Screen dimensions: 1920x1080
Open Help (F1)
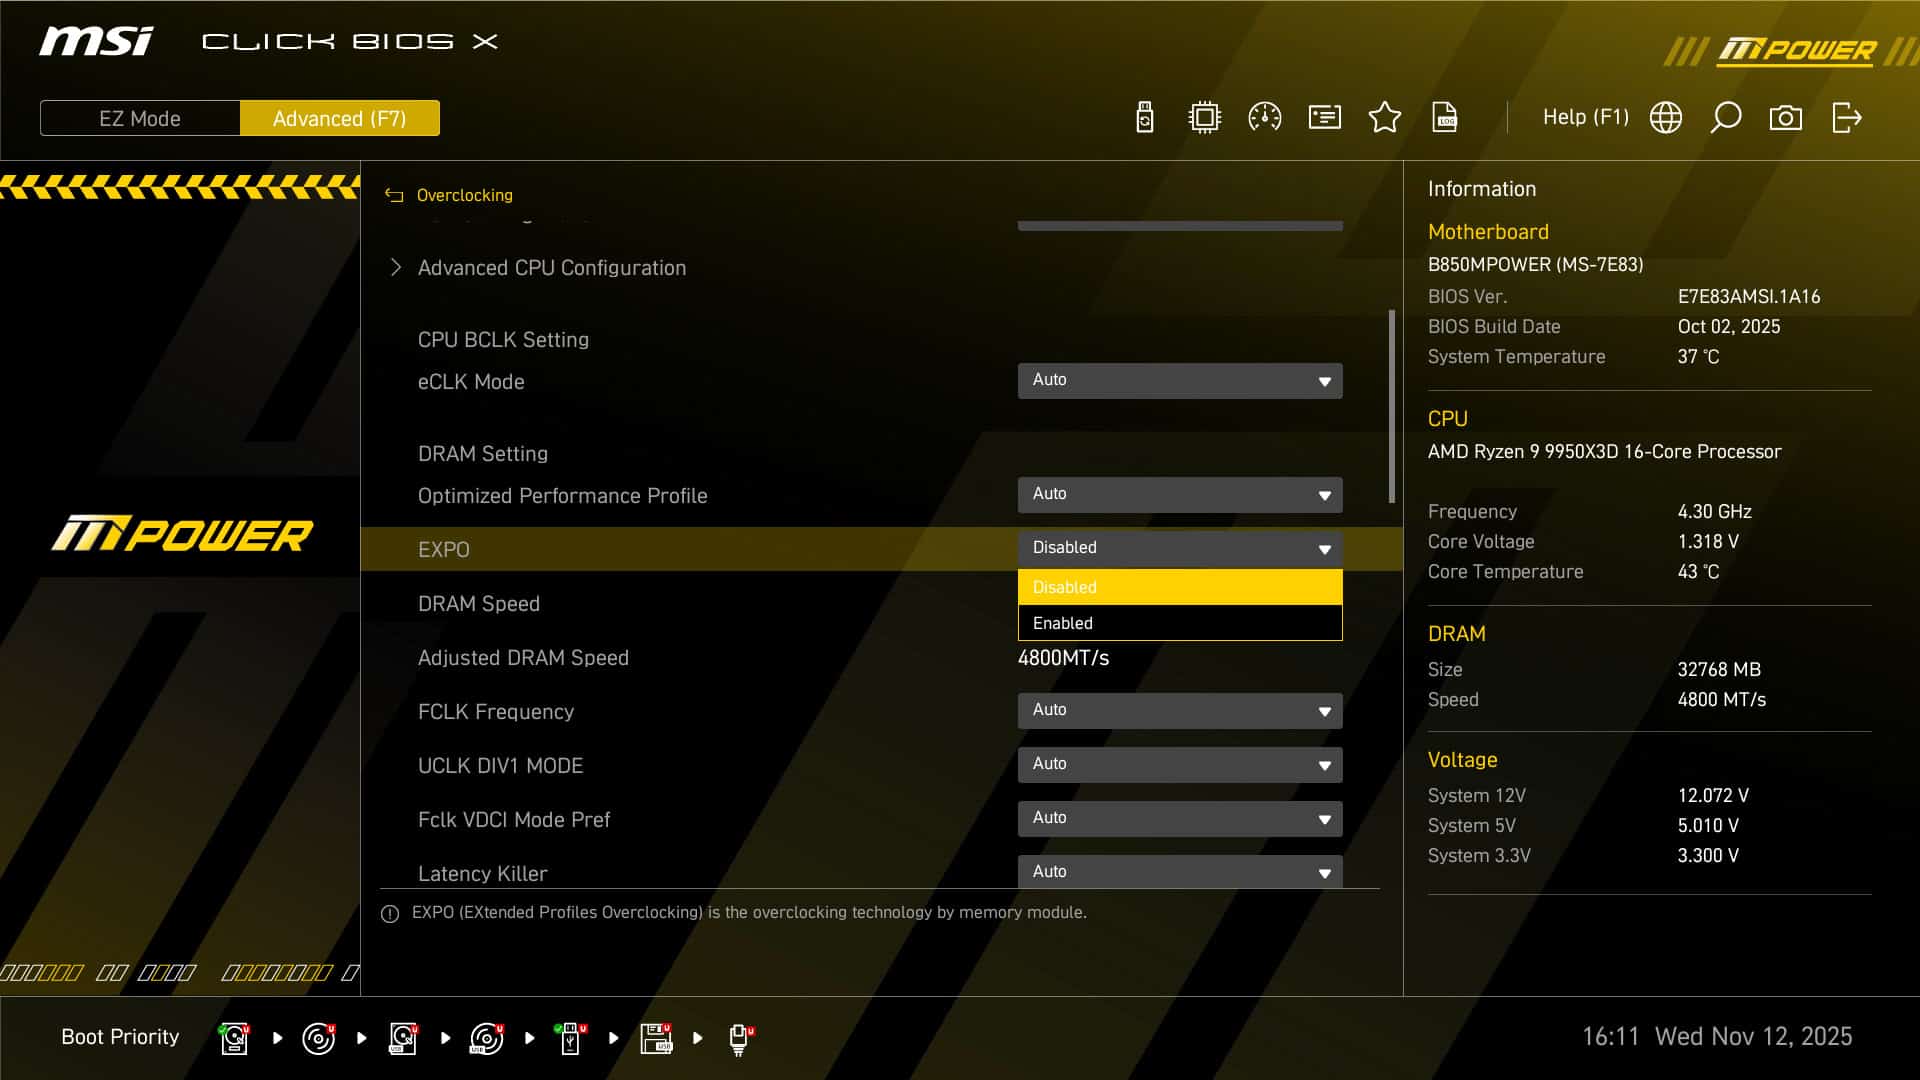click(x=1586, y=118)
